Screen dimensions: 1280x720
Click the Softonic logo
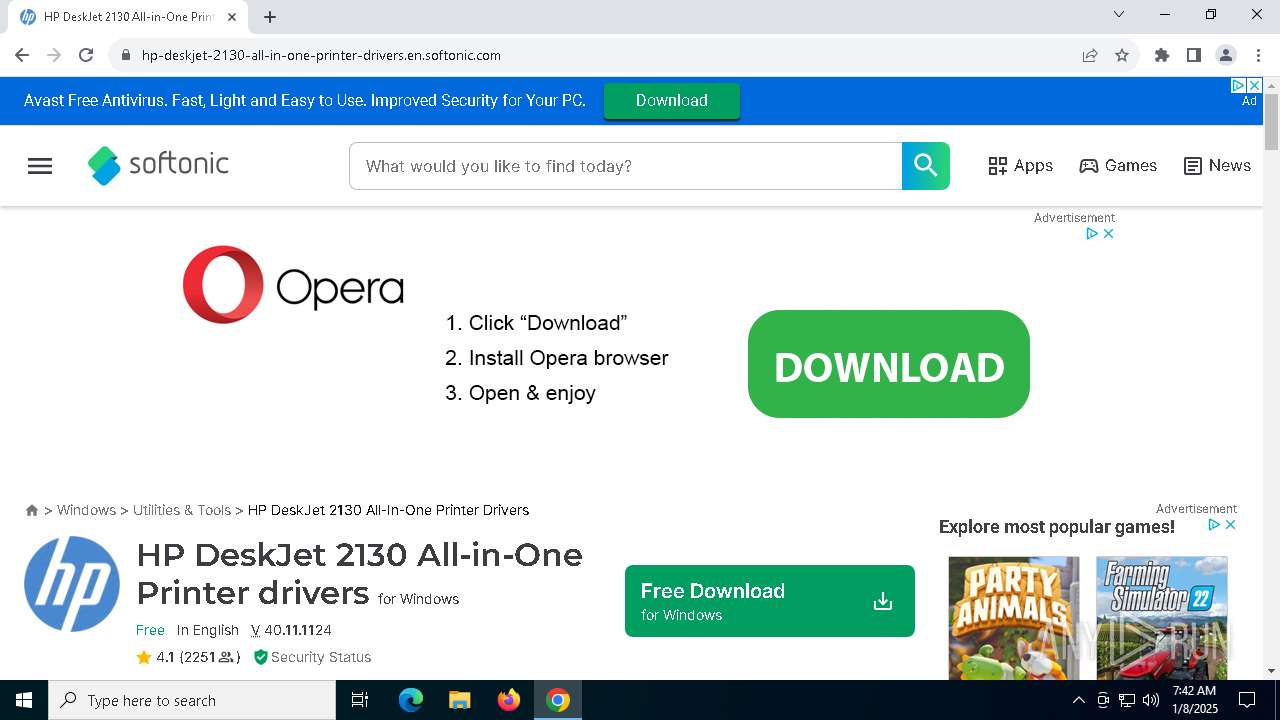[158, 165]
